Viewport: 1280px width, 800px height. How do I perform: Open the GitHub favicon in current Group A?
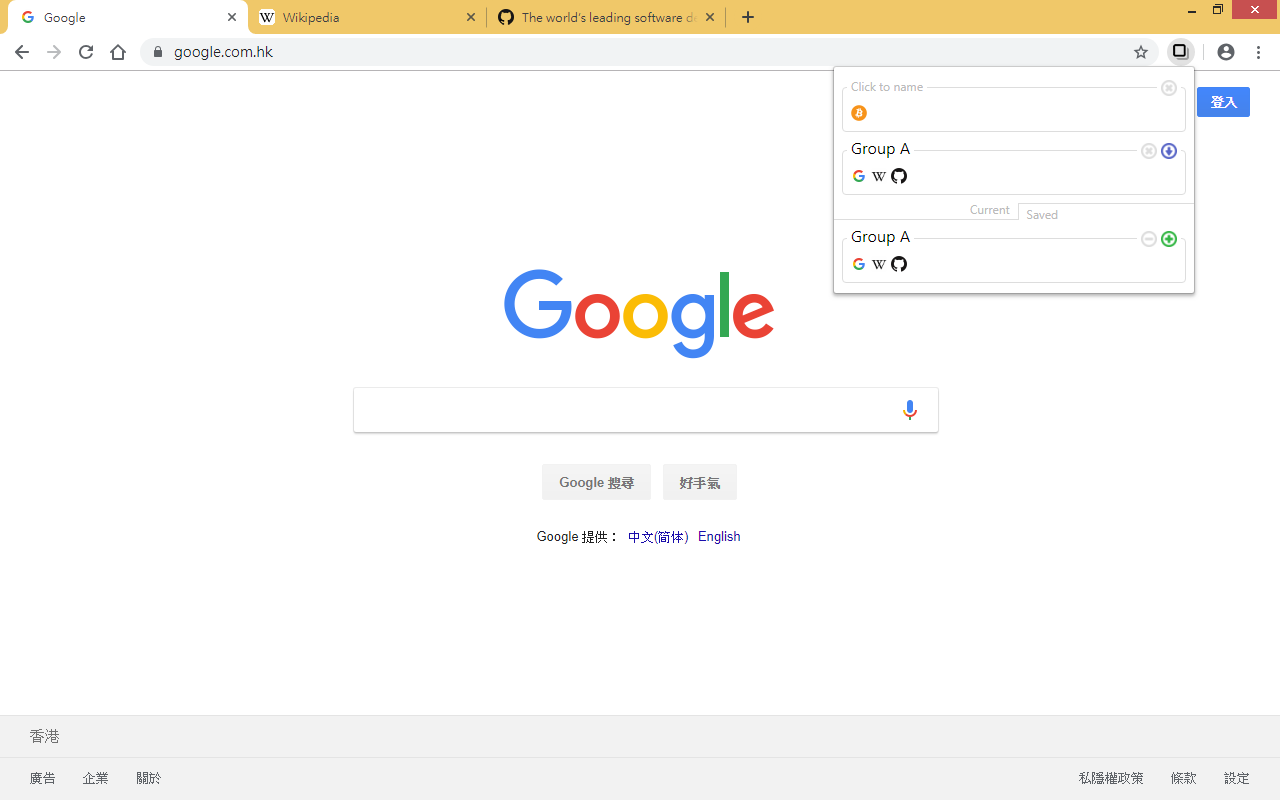click(x=898, y=175)
